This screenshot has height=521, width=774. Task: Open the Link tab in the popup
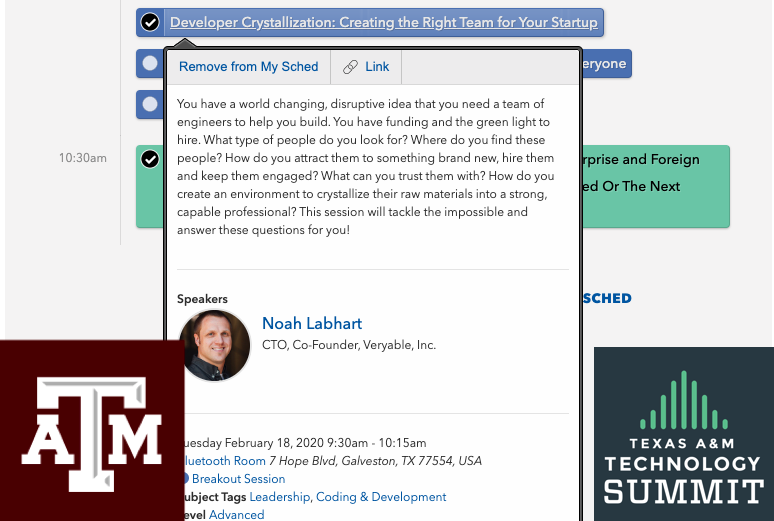366,67
